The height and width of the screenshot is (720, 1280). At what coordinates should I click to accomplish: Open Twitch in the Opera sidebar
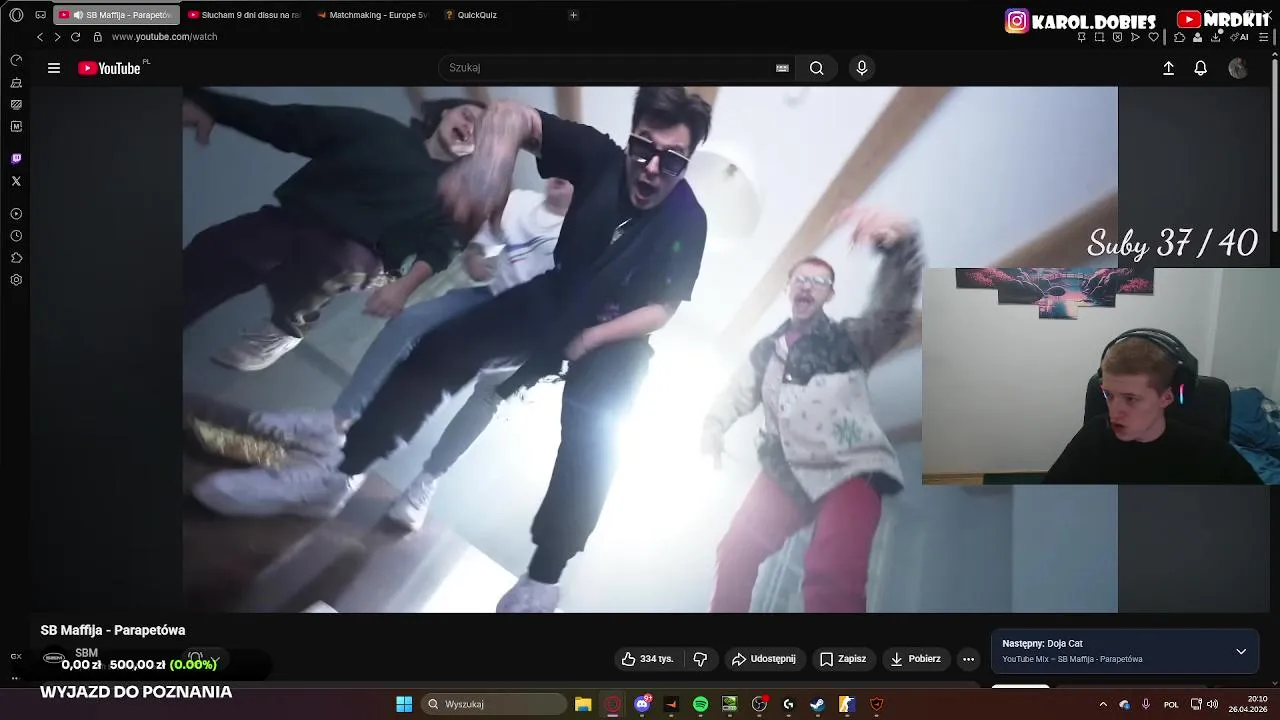click(x=16, y=159)
